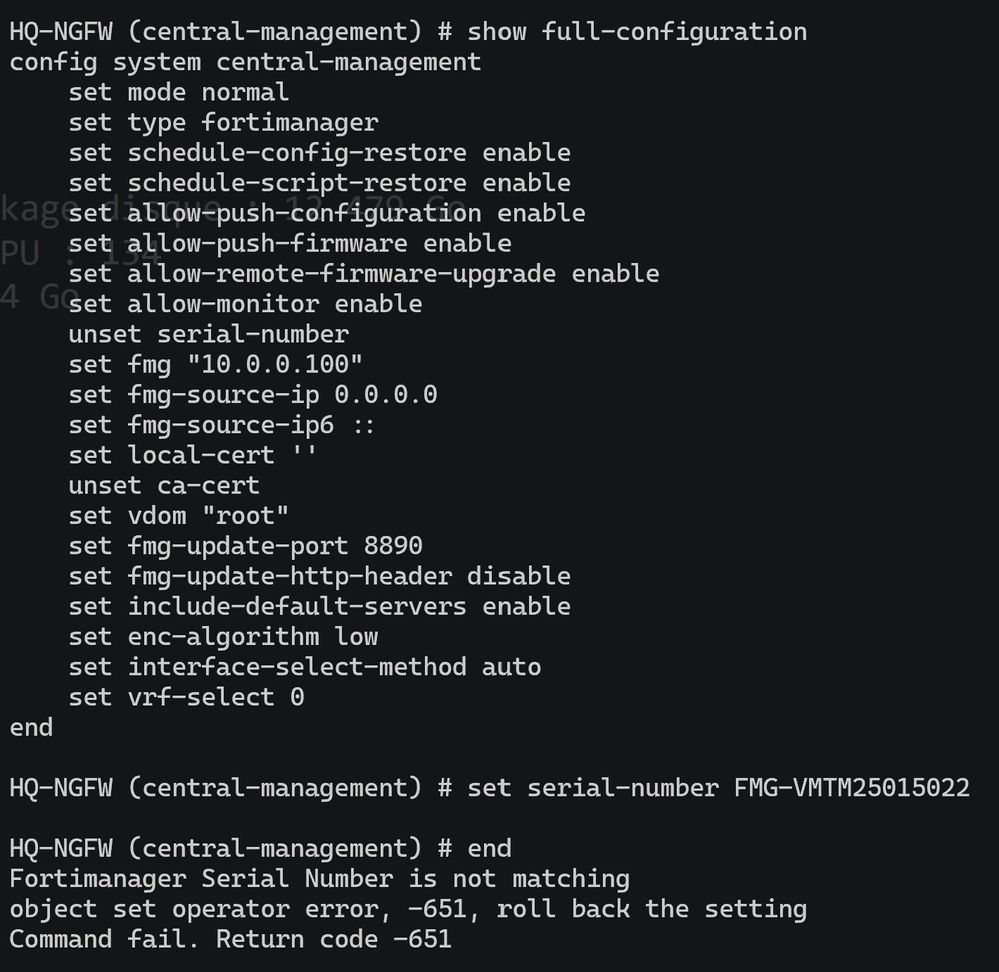
Task: Click the "set vrf-select 0" line
Action: (x=186, y=697)
